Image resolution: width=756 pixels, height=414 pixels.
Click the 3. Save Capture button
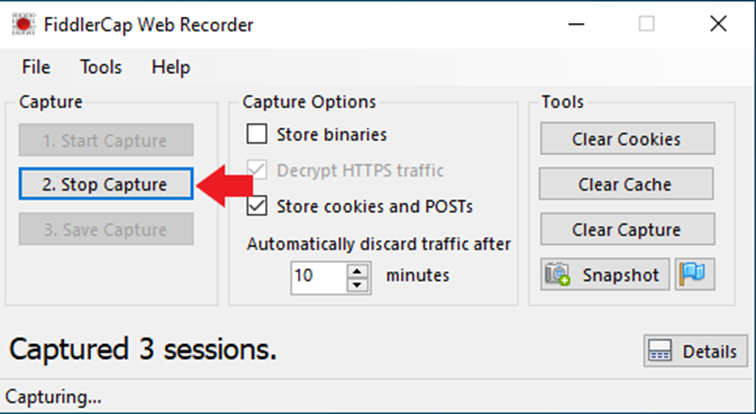(106, 229)
